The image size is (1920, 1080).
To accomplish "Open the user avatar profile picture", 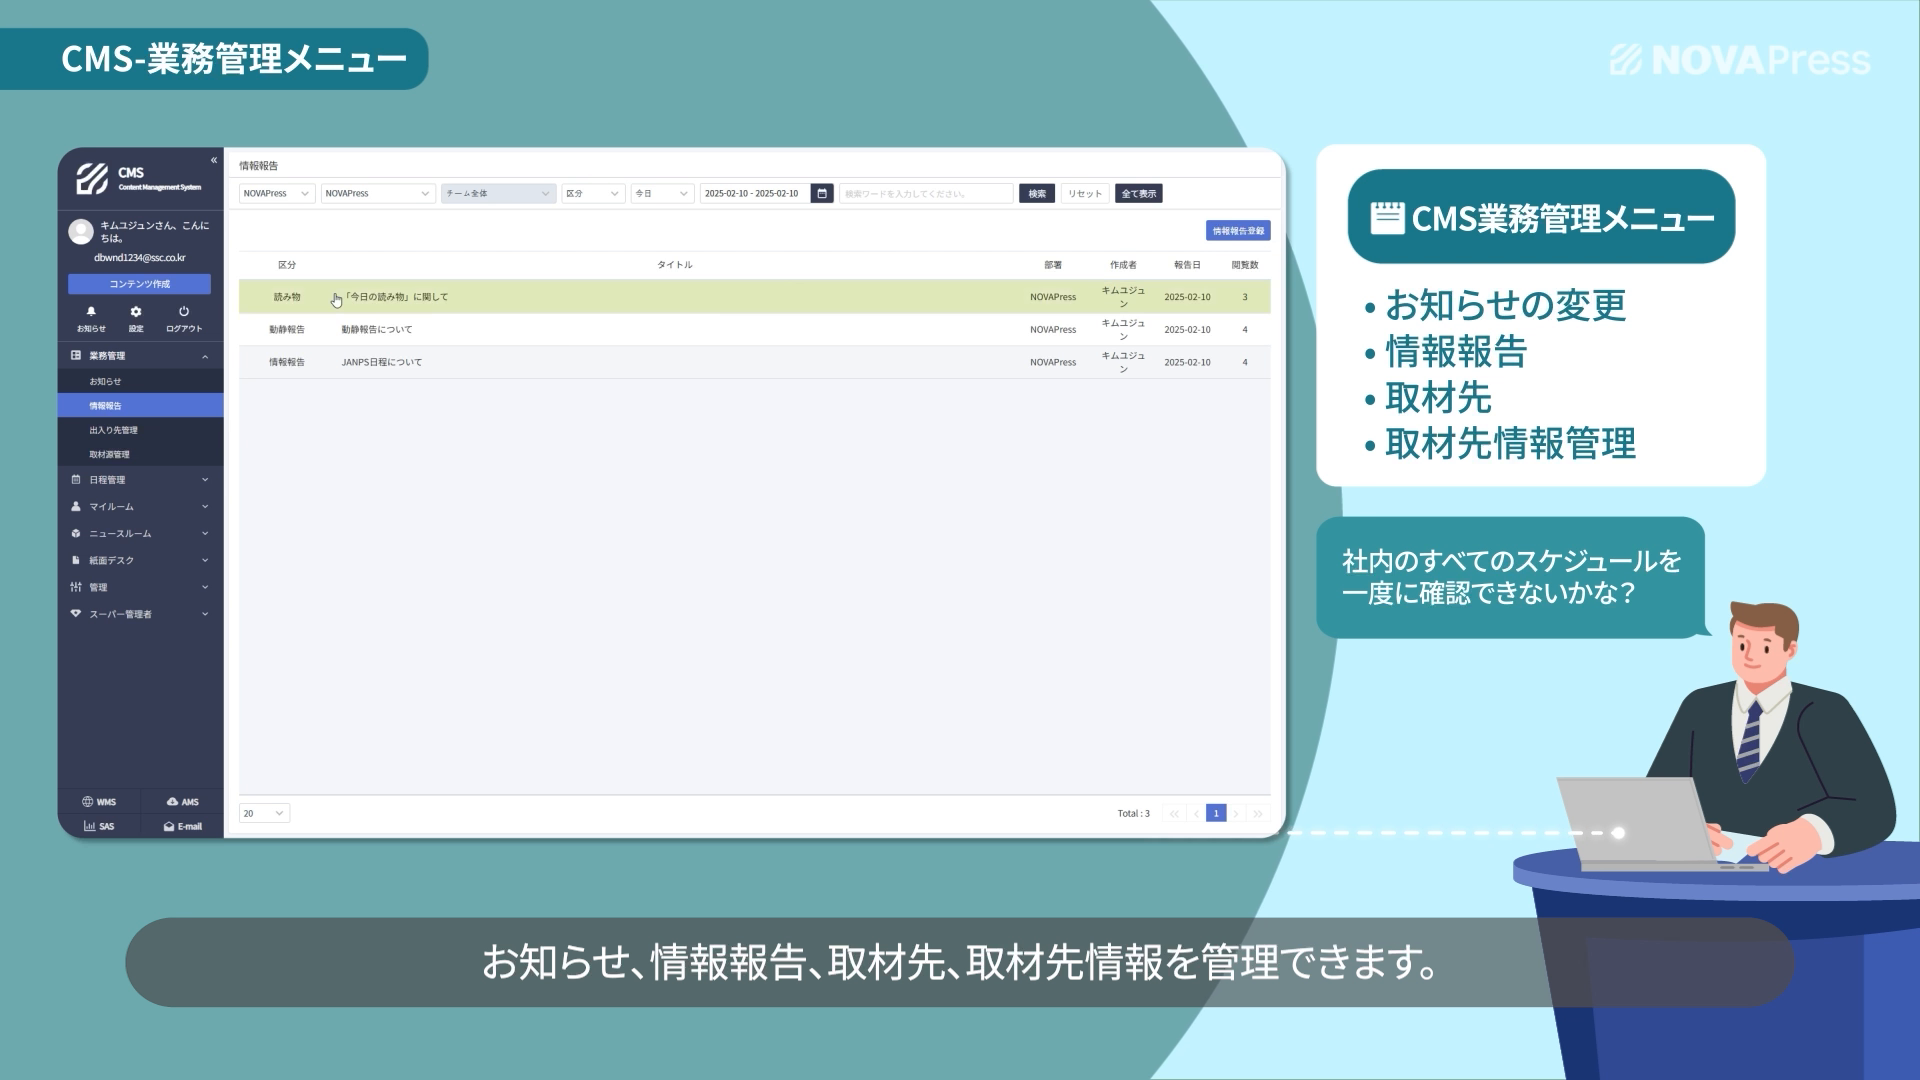I will point(81,232).
